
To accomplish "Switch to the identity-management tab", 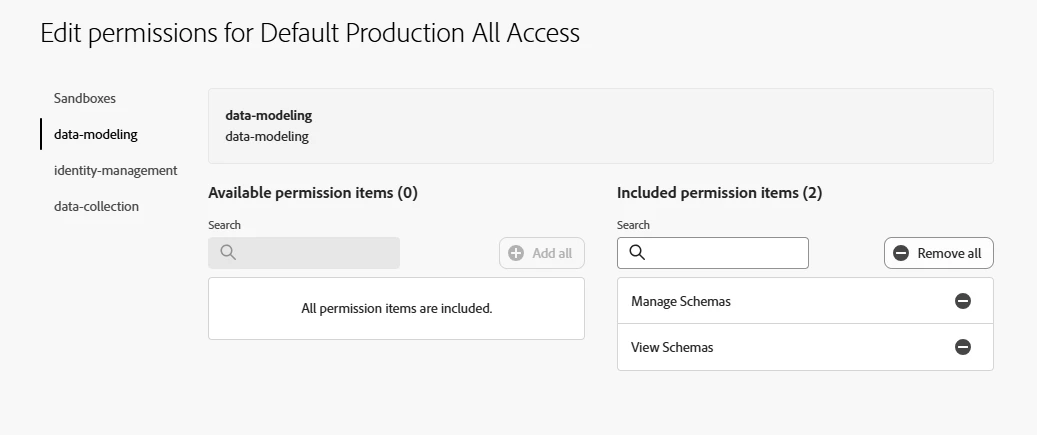I will click(x=116, y=170).
